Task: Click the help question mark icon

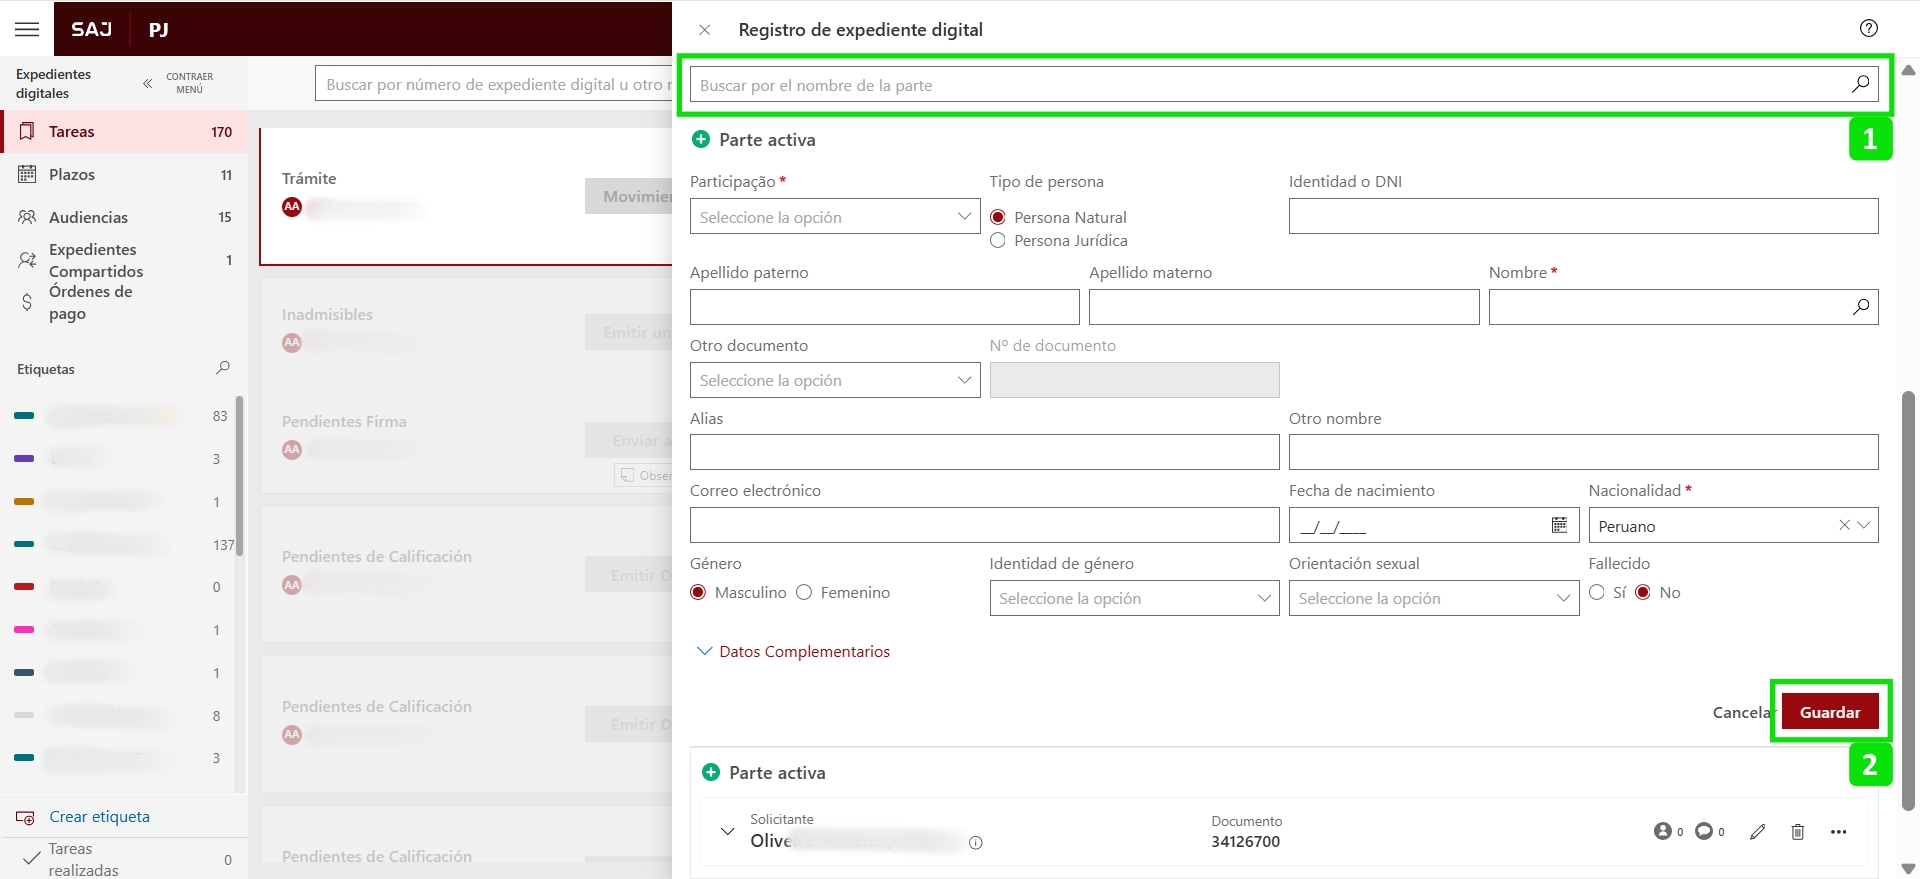Action: pyautogui.click(x=1868, y=28)
